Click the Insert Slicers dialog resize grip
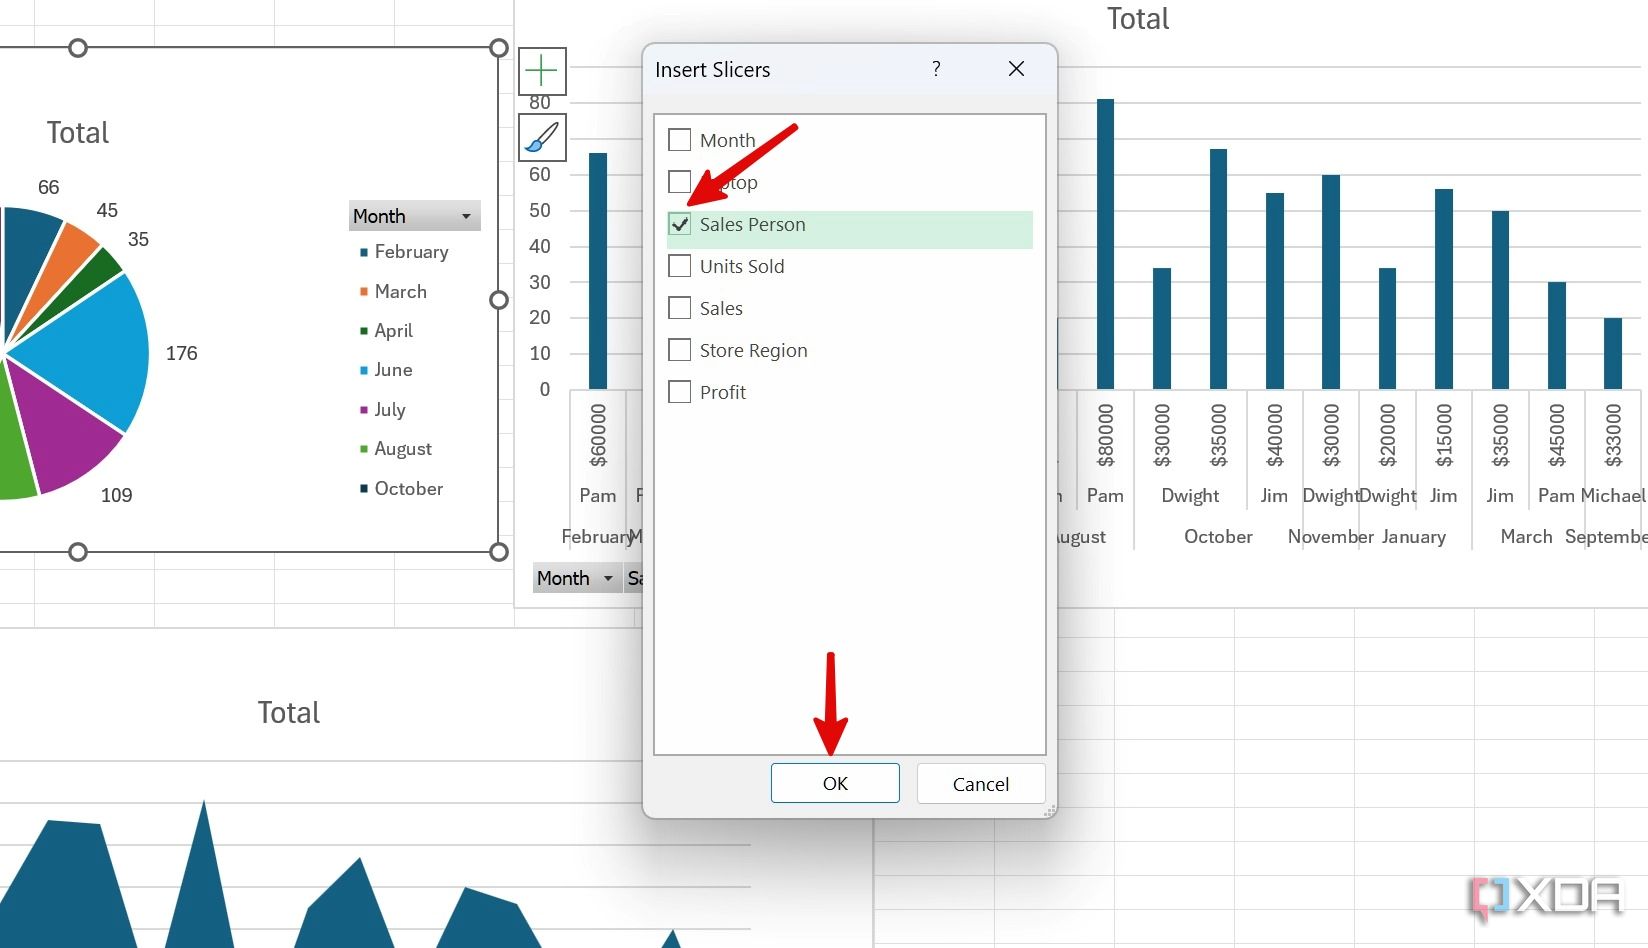 pyautogui.click(x=1048, y=810)
